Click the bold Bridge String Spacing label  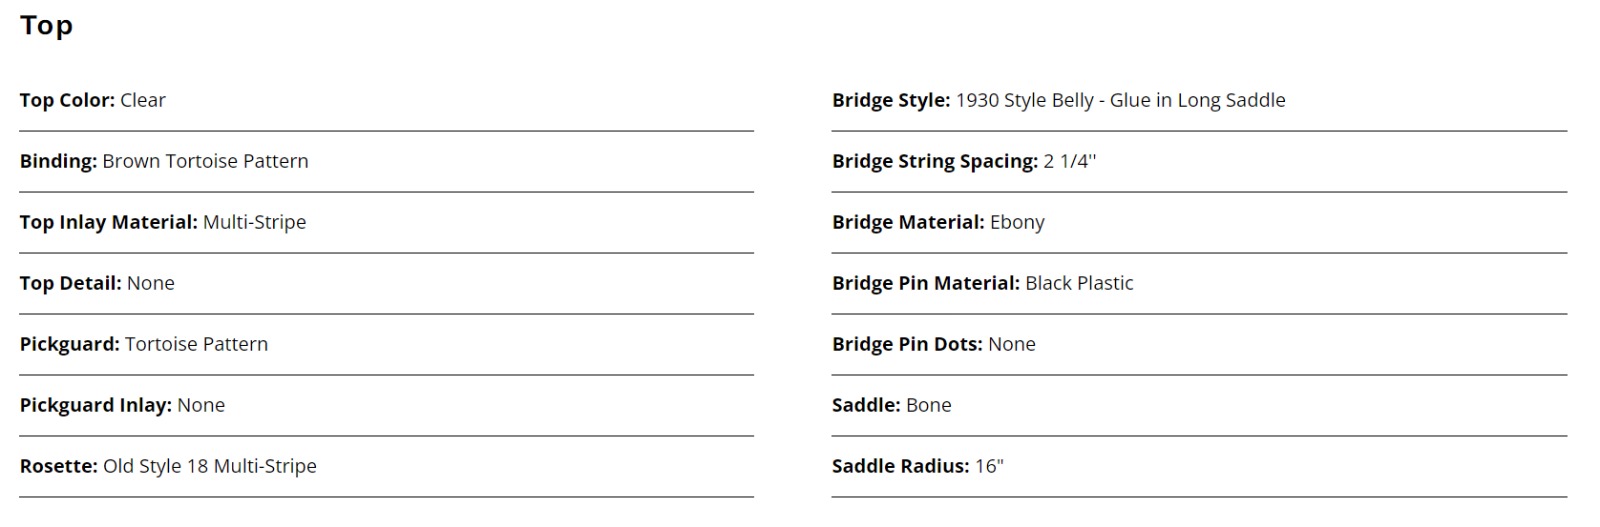(x=935, y=161)
